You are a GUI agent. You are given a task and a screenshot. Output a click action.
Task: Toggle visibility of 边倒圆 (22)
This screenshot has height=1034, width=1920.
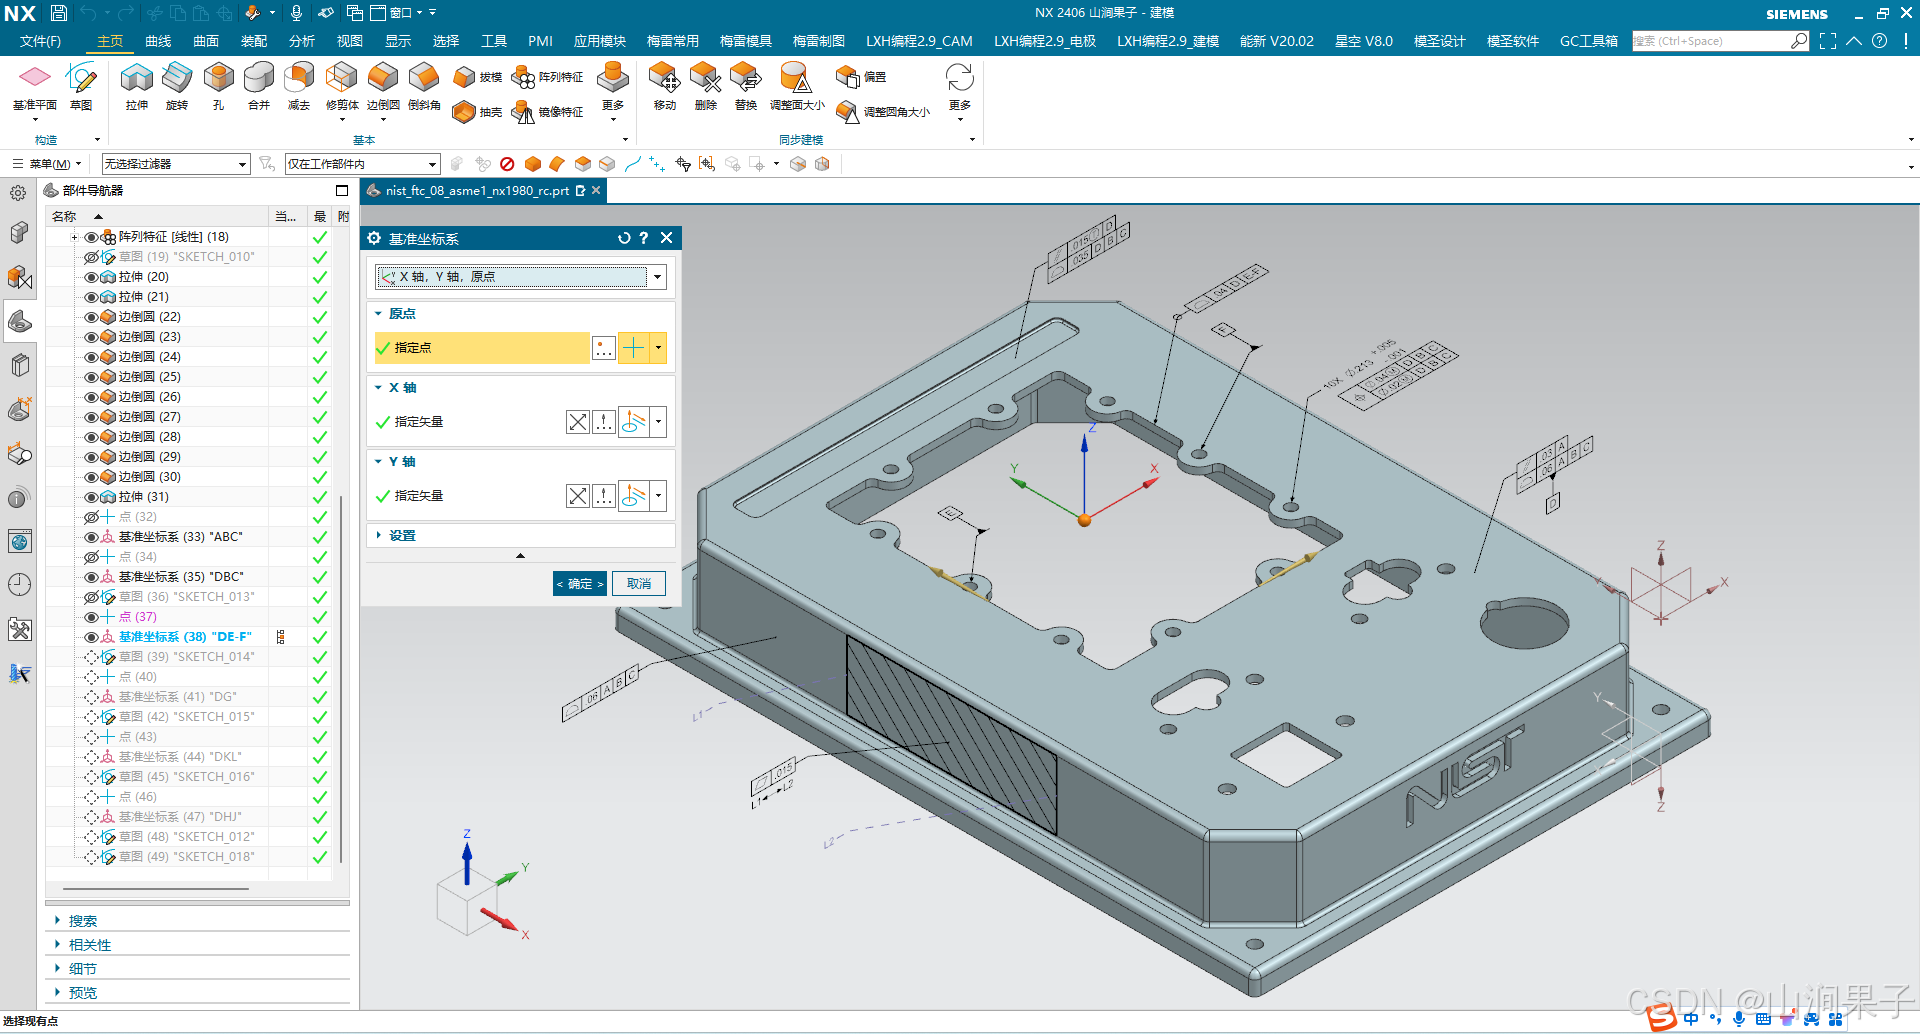[91, 317]
